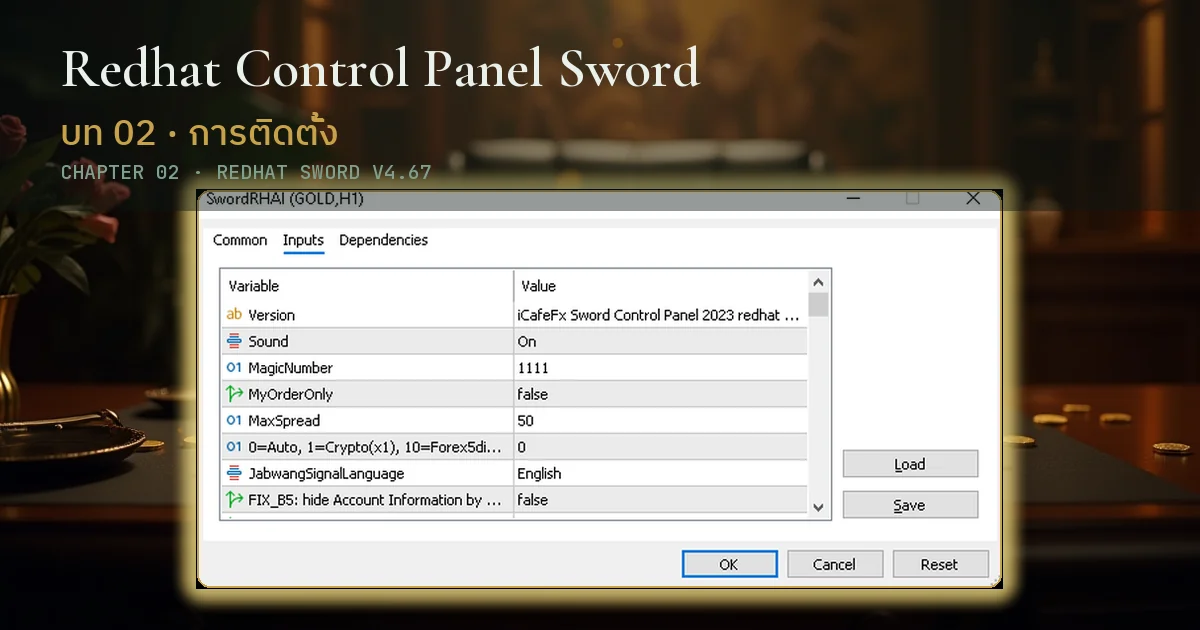Select the Inputs tab
Screen dimensions: 1200x630
(303, 240)
